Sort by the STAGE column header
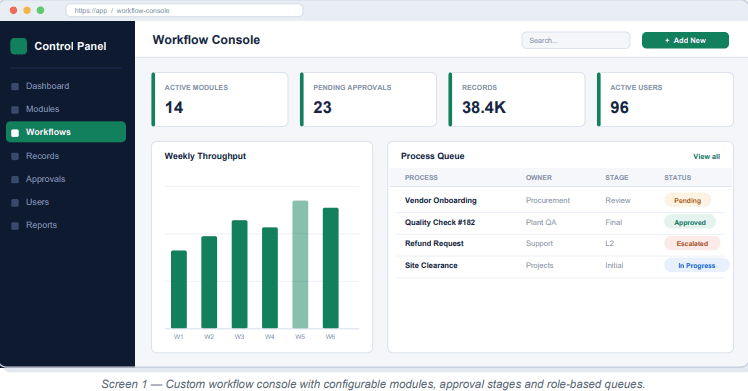Viewport: 748px width, 391px height. [617, 177]
